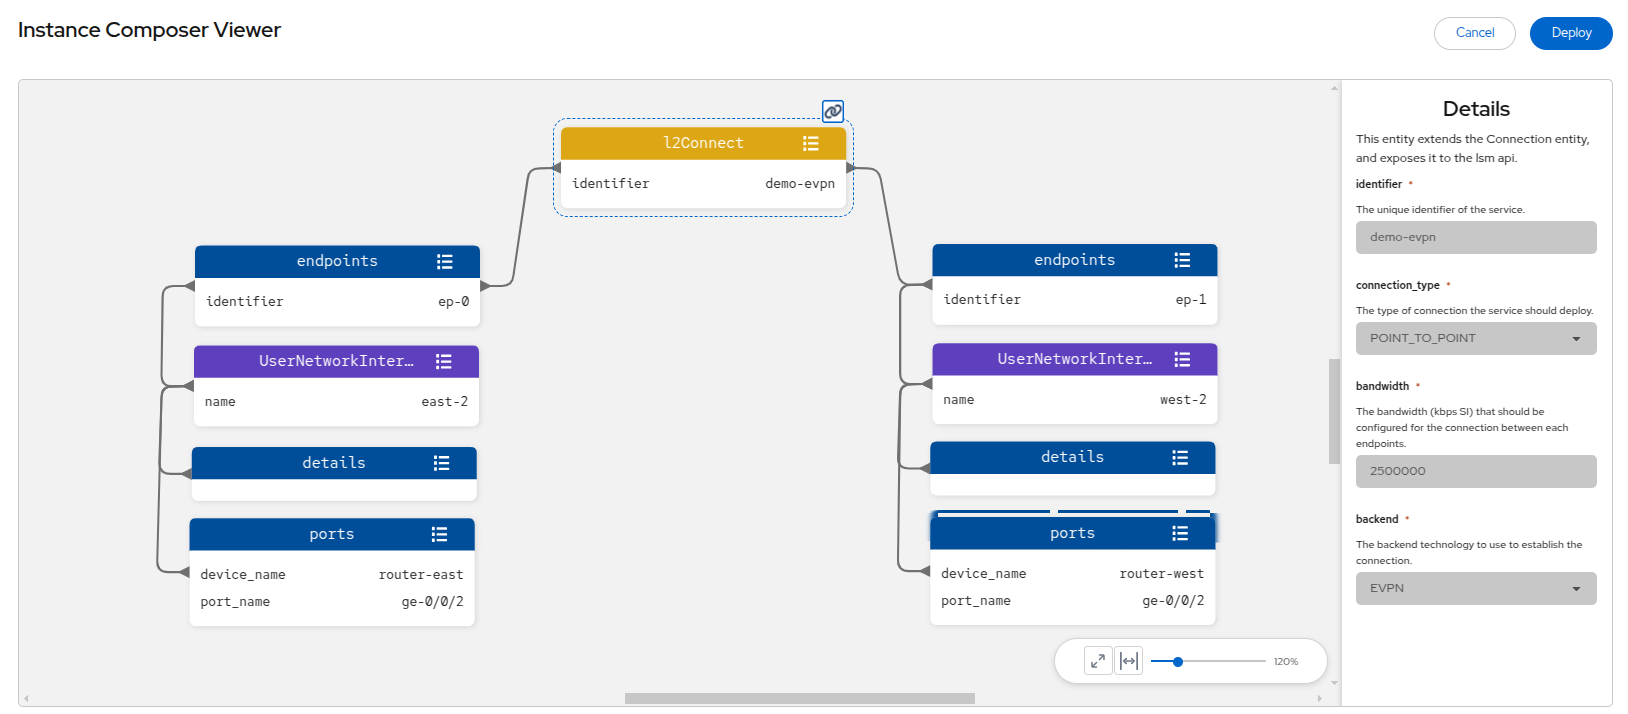Click 'ge-0/0/2' in router-west ports node
1628x714 pixels.
tap(1174, 601)
